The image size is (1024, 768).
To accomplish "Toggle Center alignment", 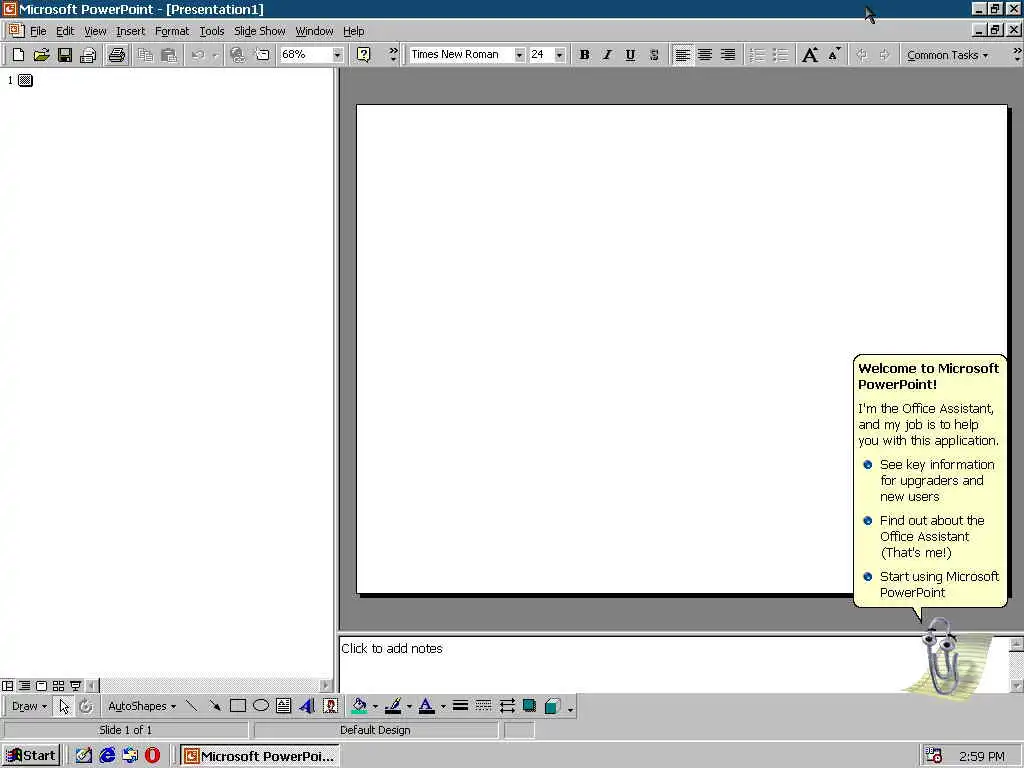I will [x=705, y=55].
